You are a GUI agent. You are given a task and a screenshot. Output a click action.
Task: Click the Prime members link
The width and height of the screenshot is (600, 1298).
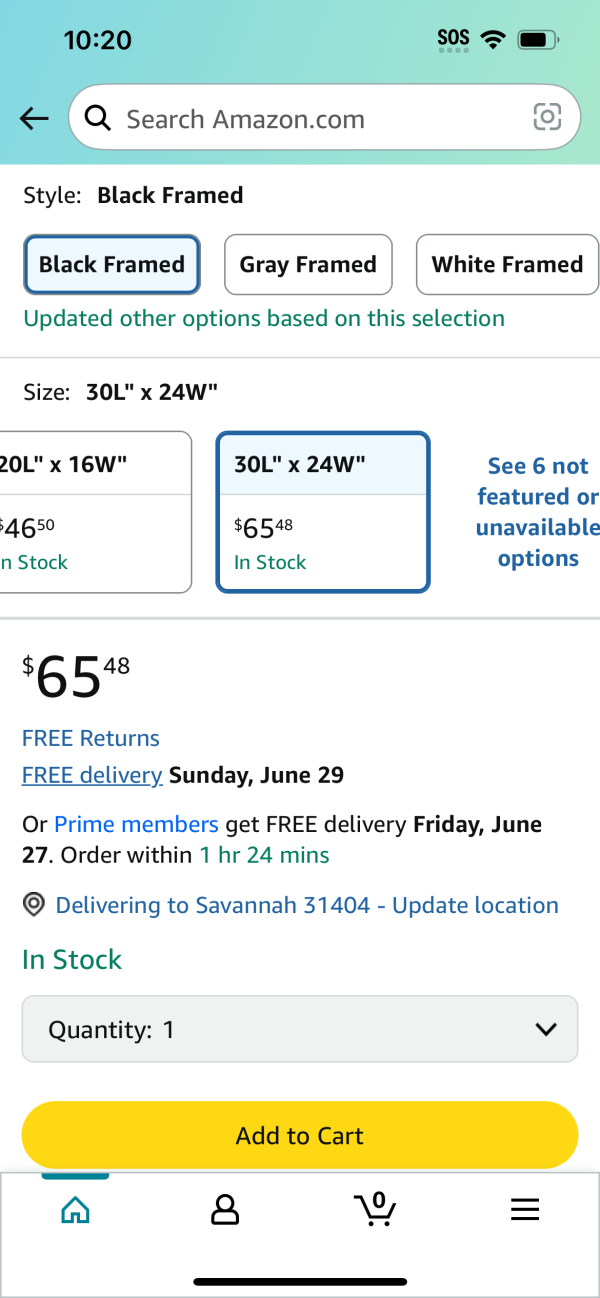tap(136, 825)
